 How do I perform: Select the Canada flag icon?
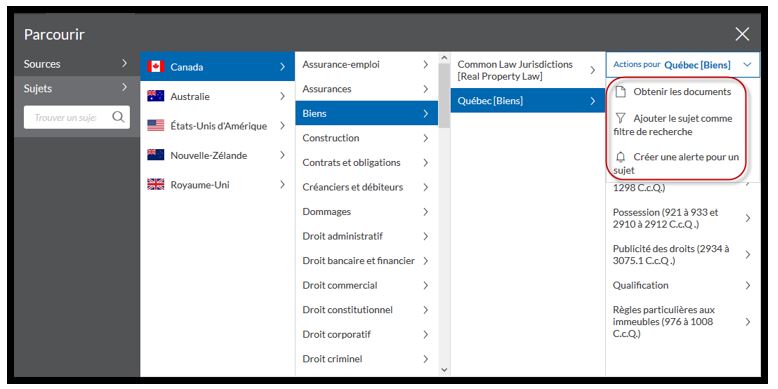click(155, 66)
